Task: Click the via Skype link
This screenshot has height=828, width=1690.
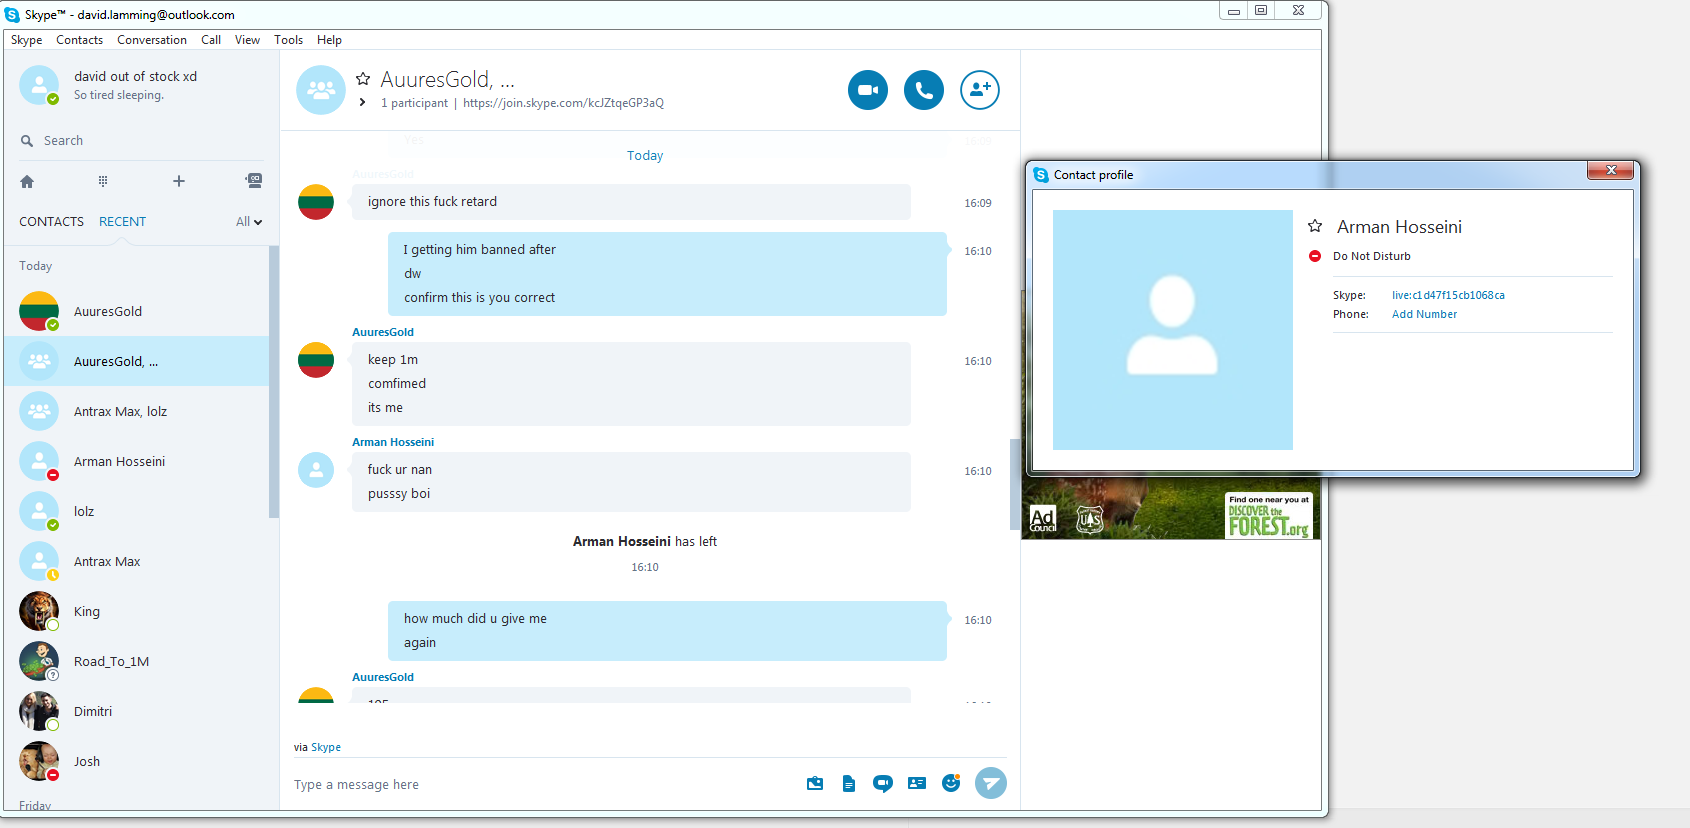Action: 326,747
